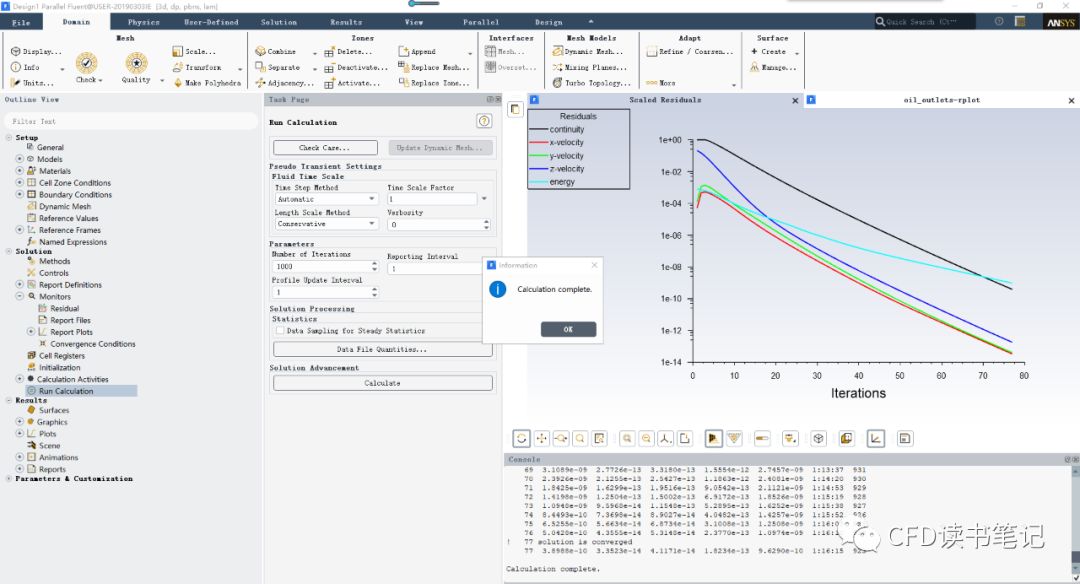Click the Filter Text field in Outline View

(131, 121)
